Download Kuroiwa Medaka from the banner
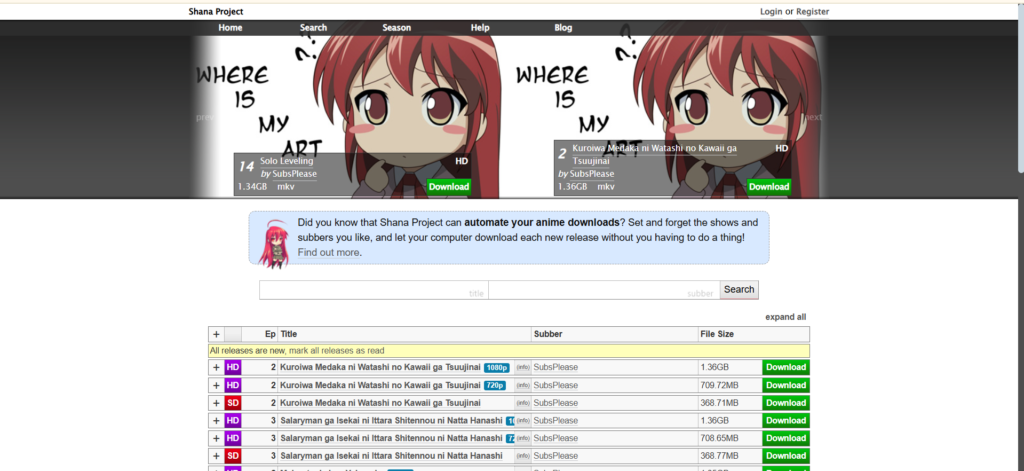 (769, 187)
